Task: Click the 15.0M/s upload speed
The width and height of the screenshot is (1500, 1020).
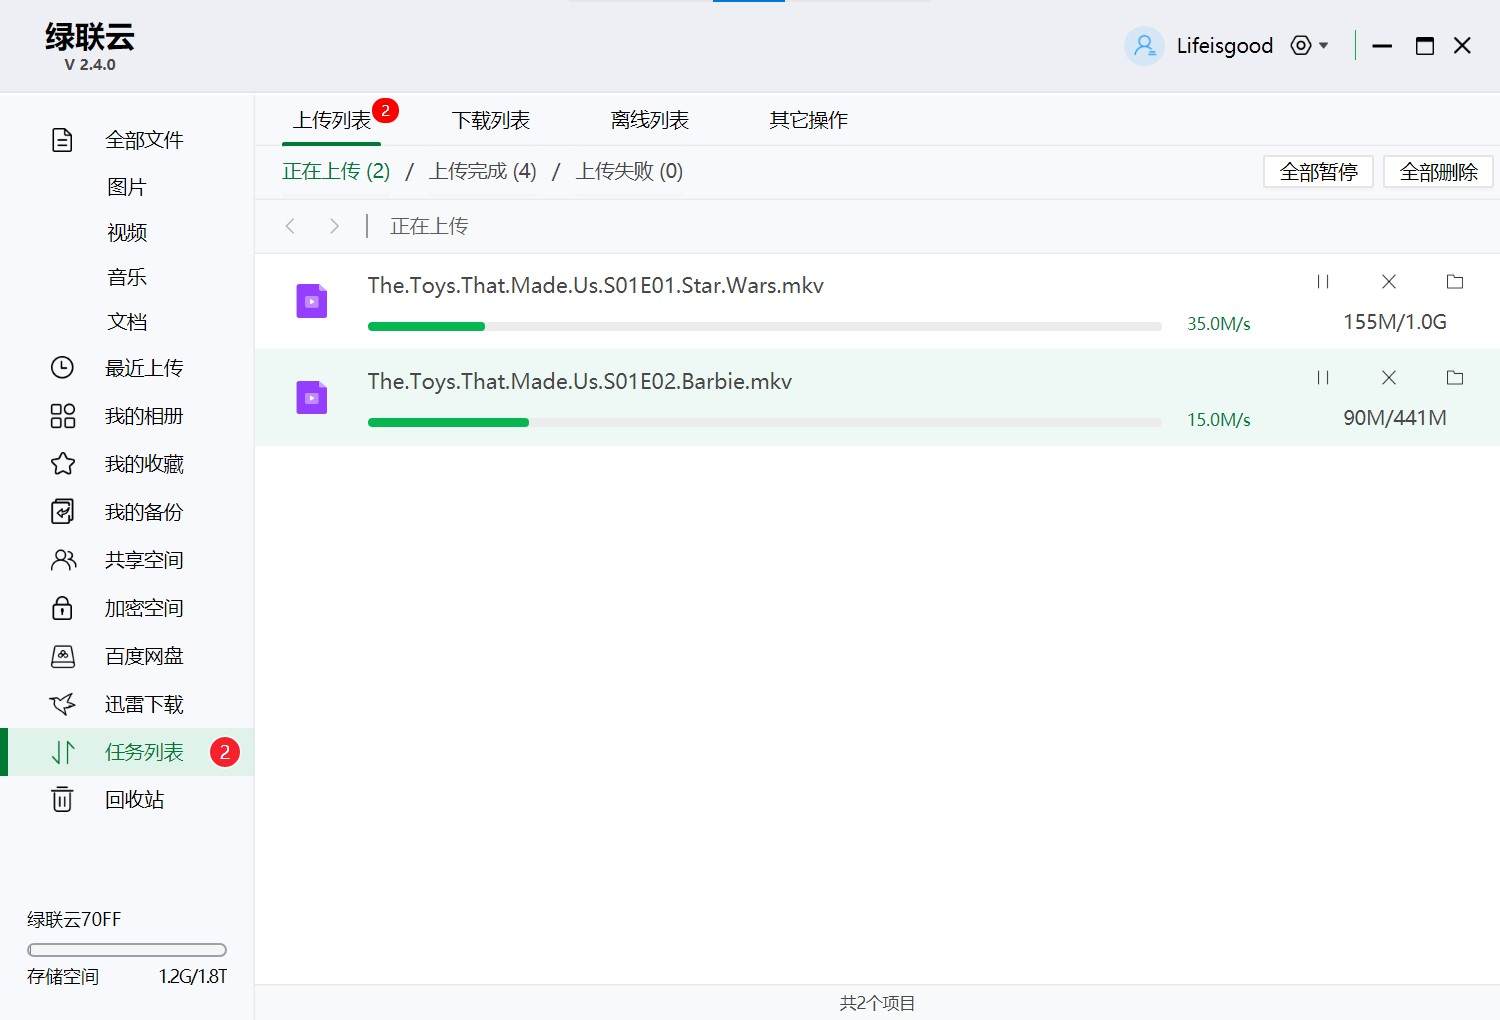Action: point(1219,420)
